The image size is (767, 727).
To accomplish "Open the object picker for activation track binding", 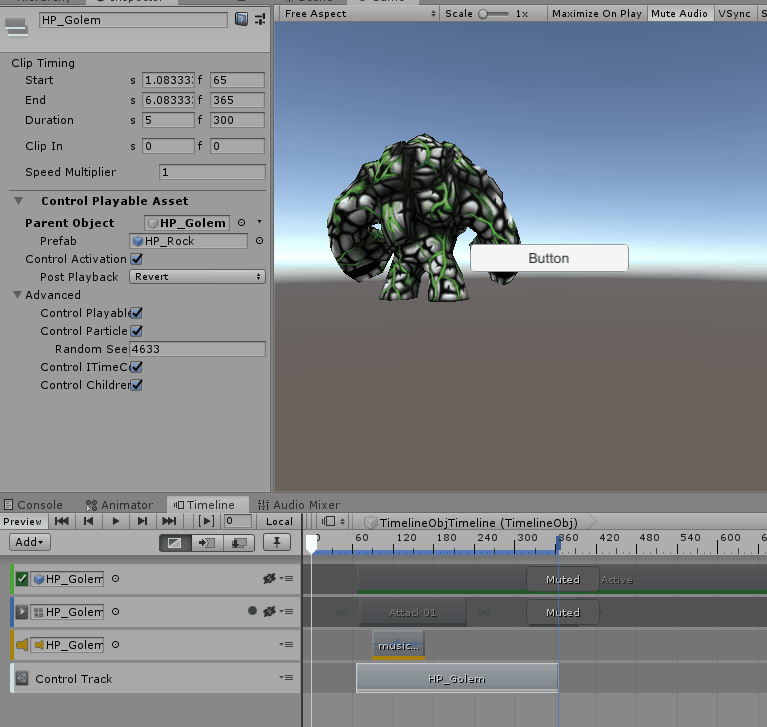I will pos(115,579).
